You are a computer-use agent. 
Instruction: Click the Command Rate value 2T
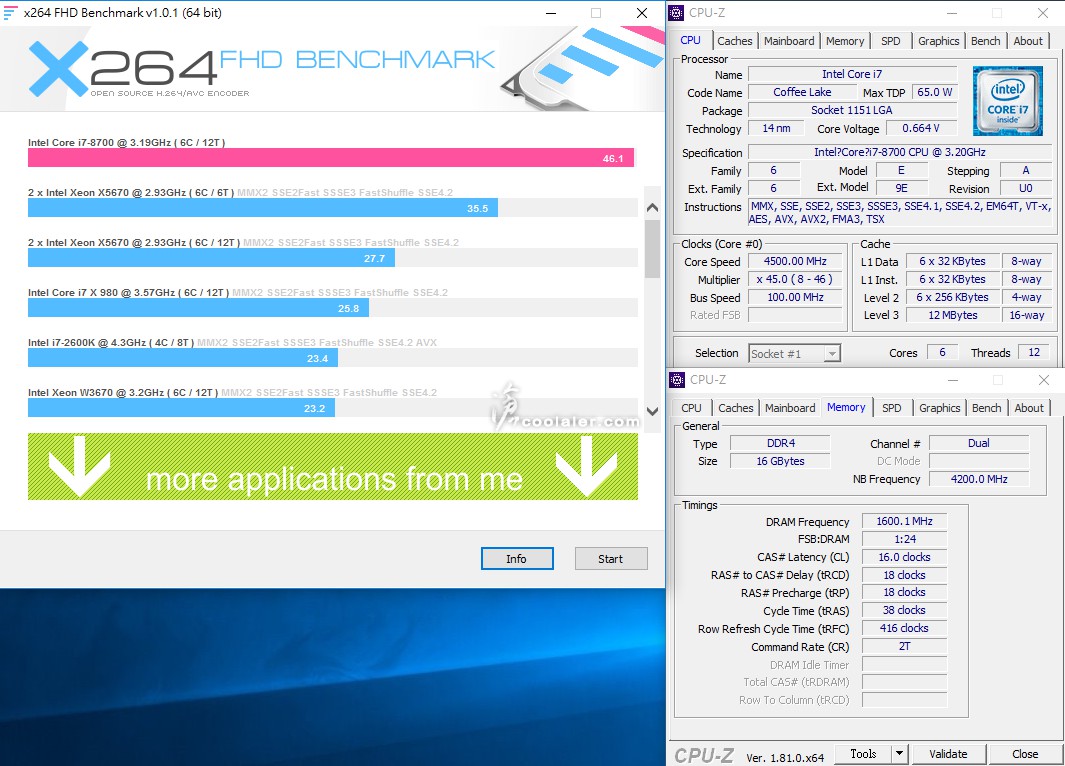(x=904, y=646)
